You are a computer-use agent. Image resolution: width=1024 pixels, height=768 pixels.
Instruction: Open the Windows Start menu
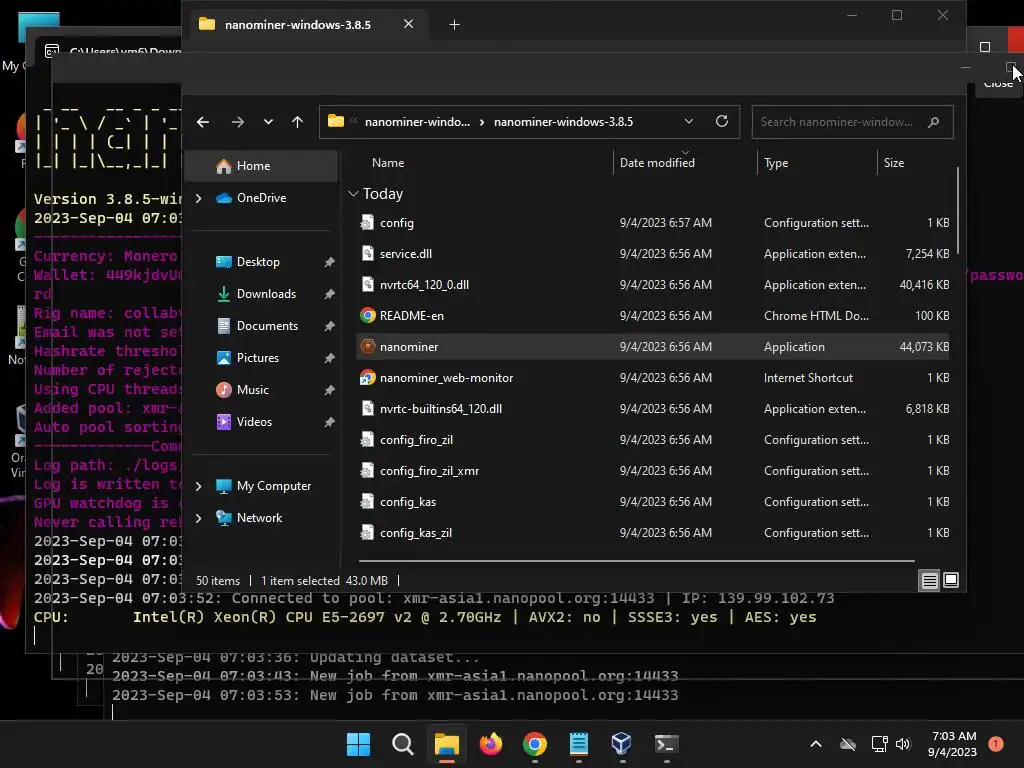coord(358,744)
